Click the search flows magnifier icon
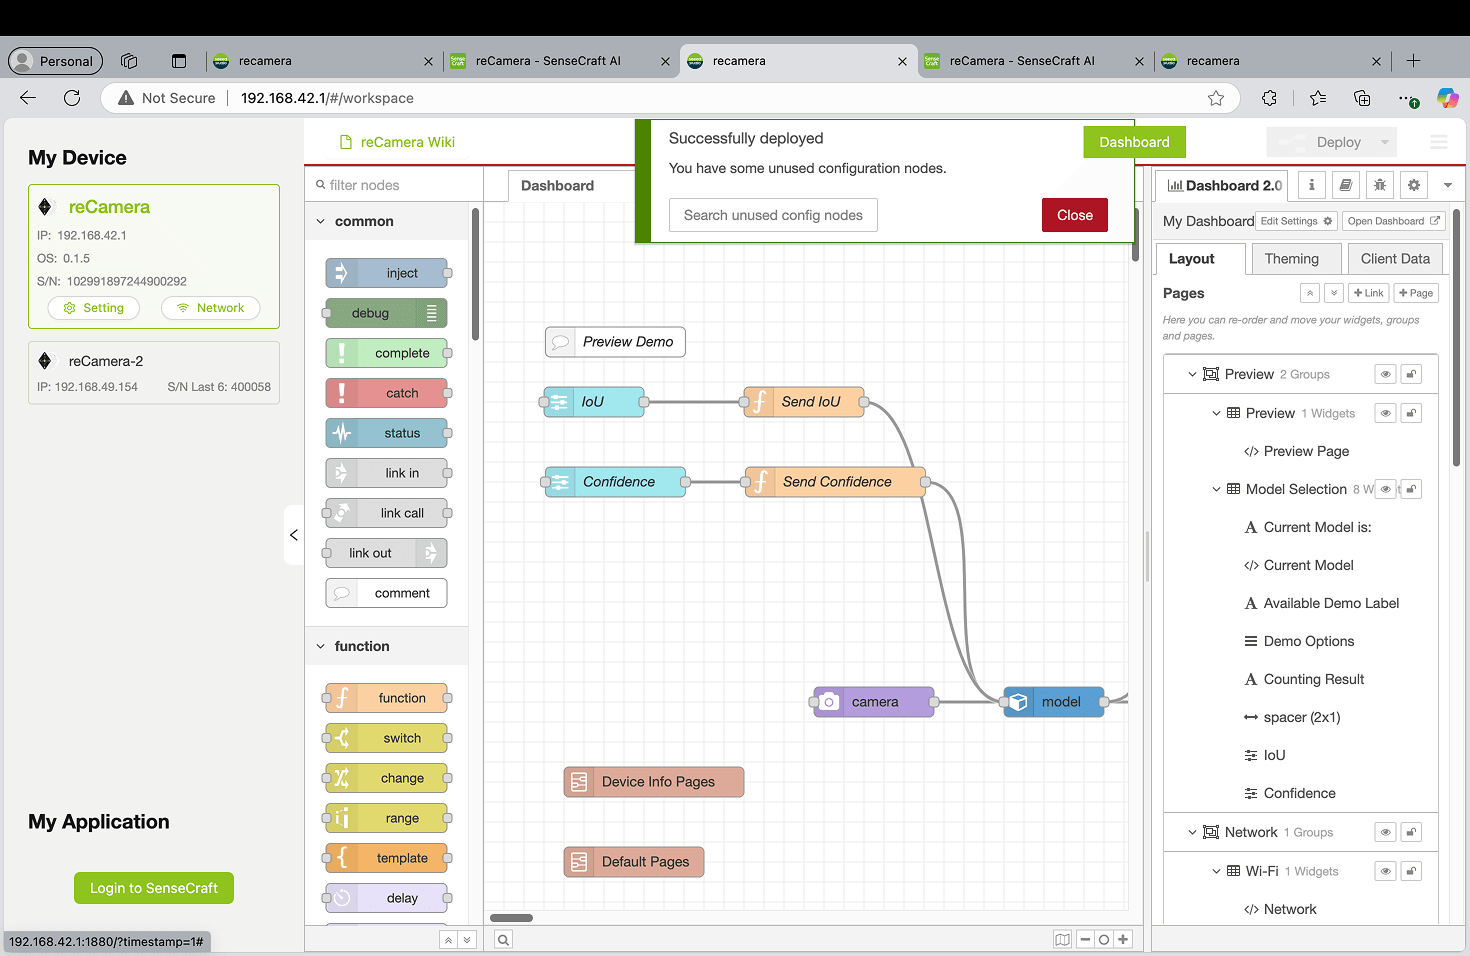The image size is (1470, 956). coord(503,939)
